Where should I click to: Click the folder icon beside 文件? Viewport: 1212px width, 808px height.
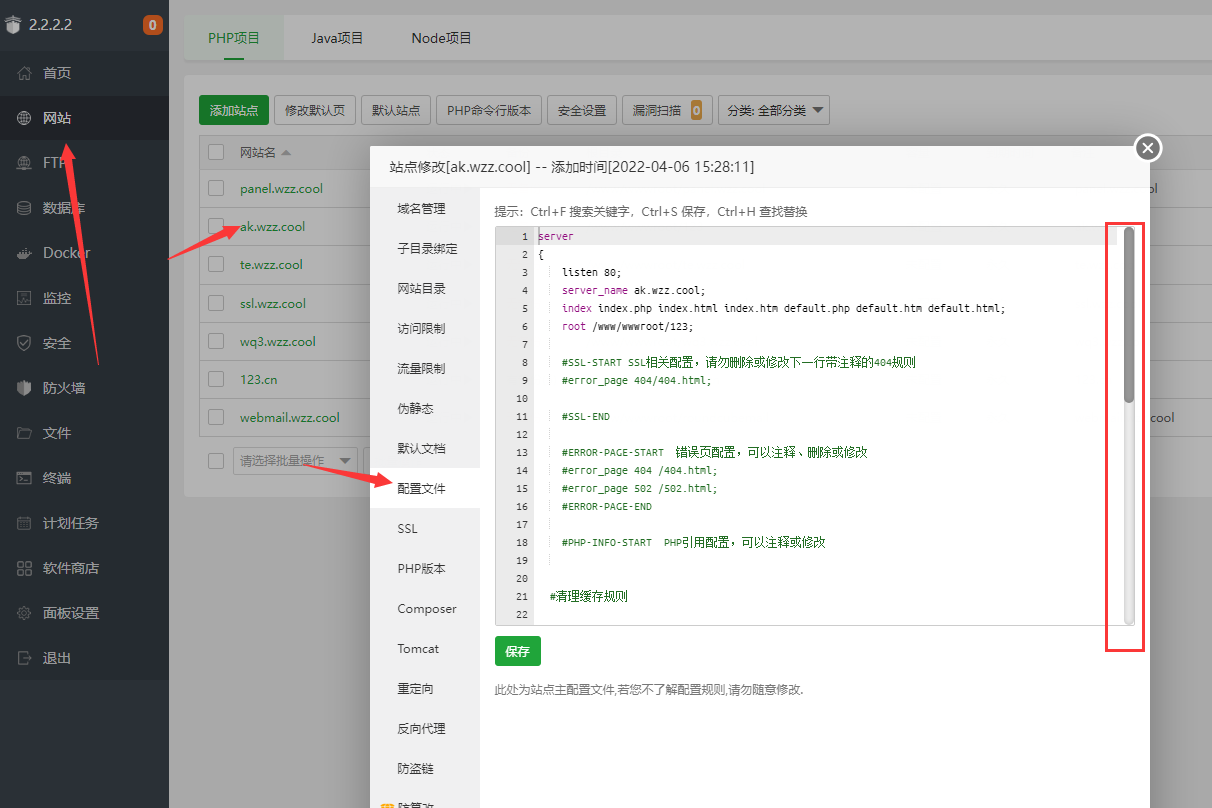point(25,433)
